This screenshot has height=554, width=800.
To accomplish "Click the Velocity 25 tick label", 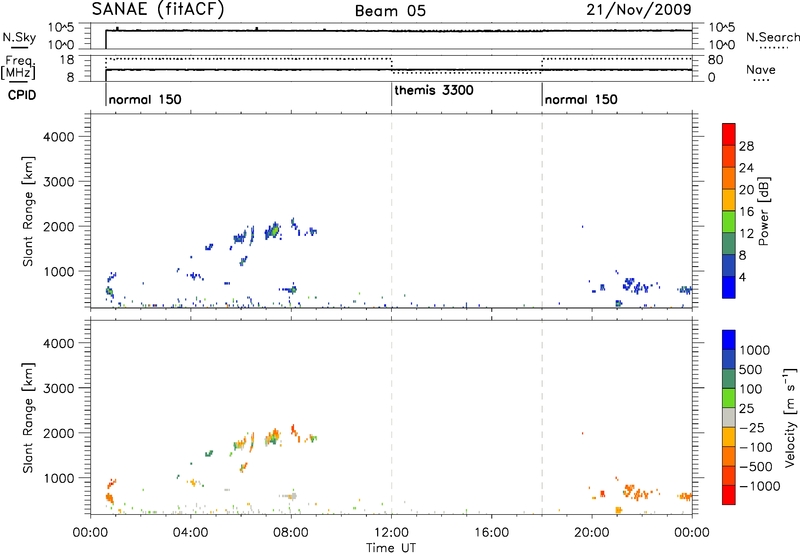I will pos(747,408).
